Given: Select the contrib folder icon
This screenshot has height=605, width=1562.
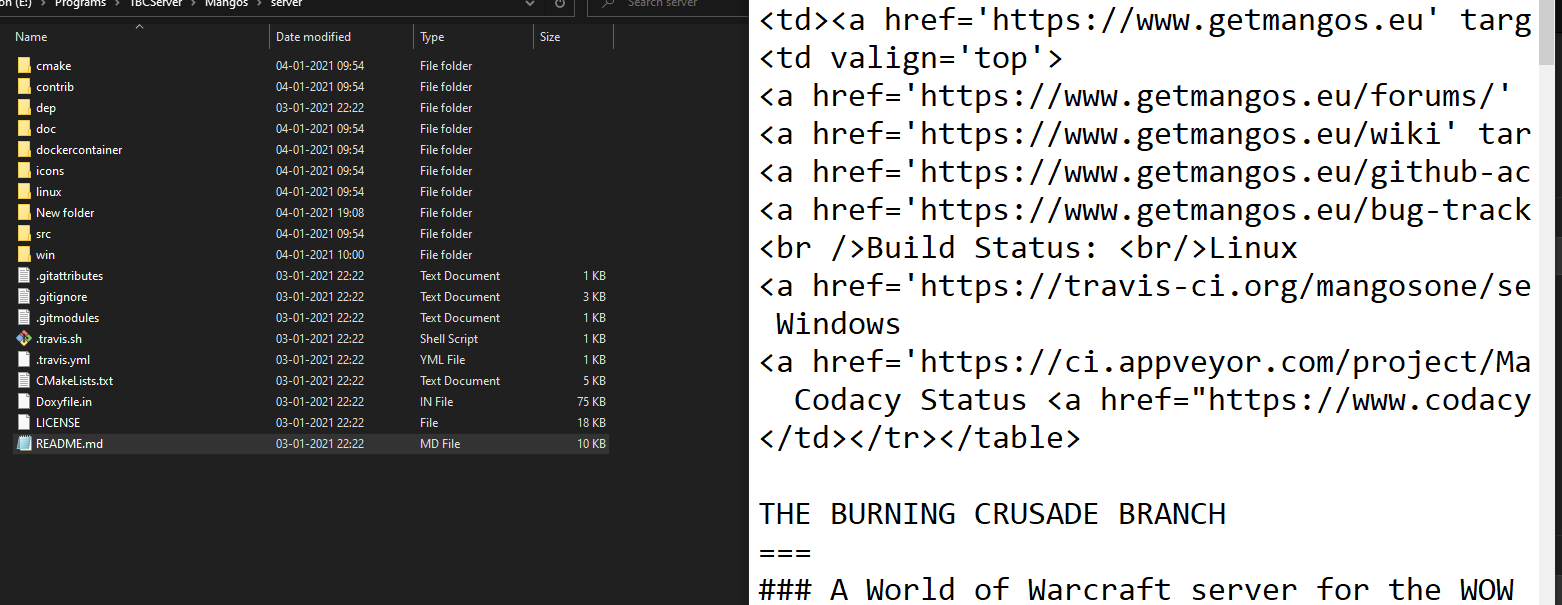Looking at the screenshot, I should 24,87.
